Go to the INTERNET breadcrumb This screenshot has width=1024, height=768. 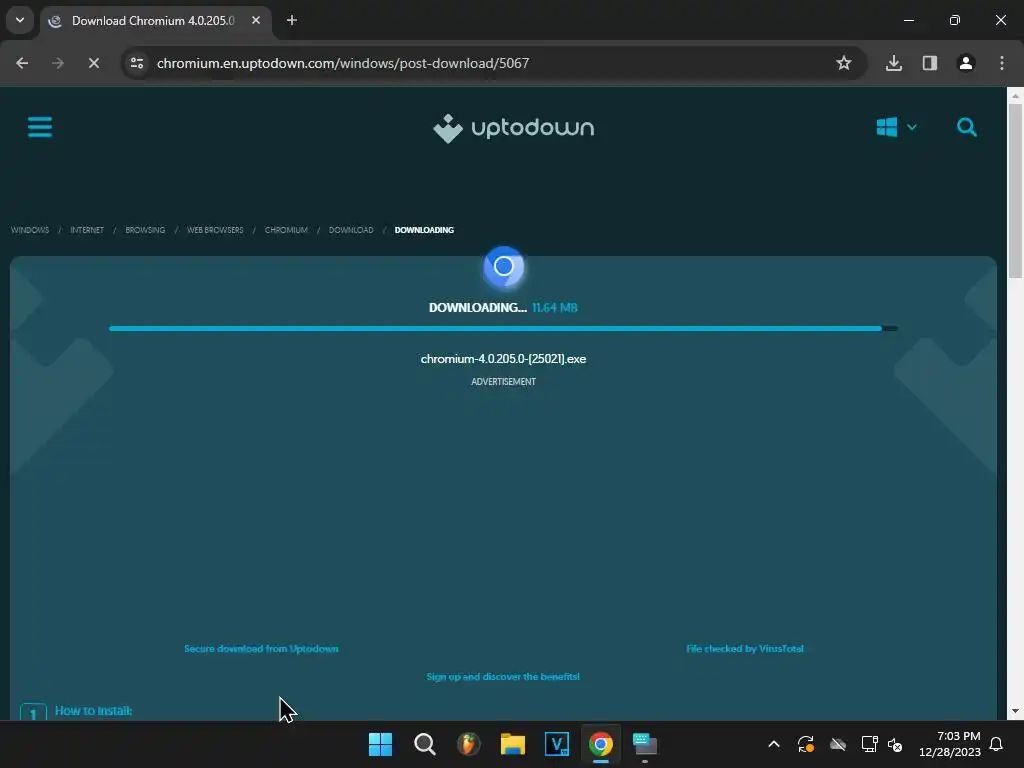(87, 230)
